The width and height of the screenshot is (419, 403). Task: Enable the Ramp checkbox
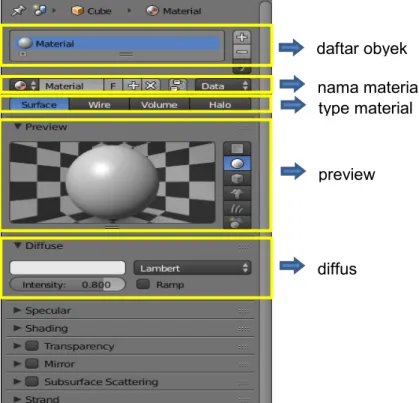click(143, 284)
